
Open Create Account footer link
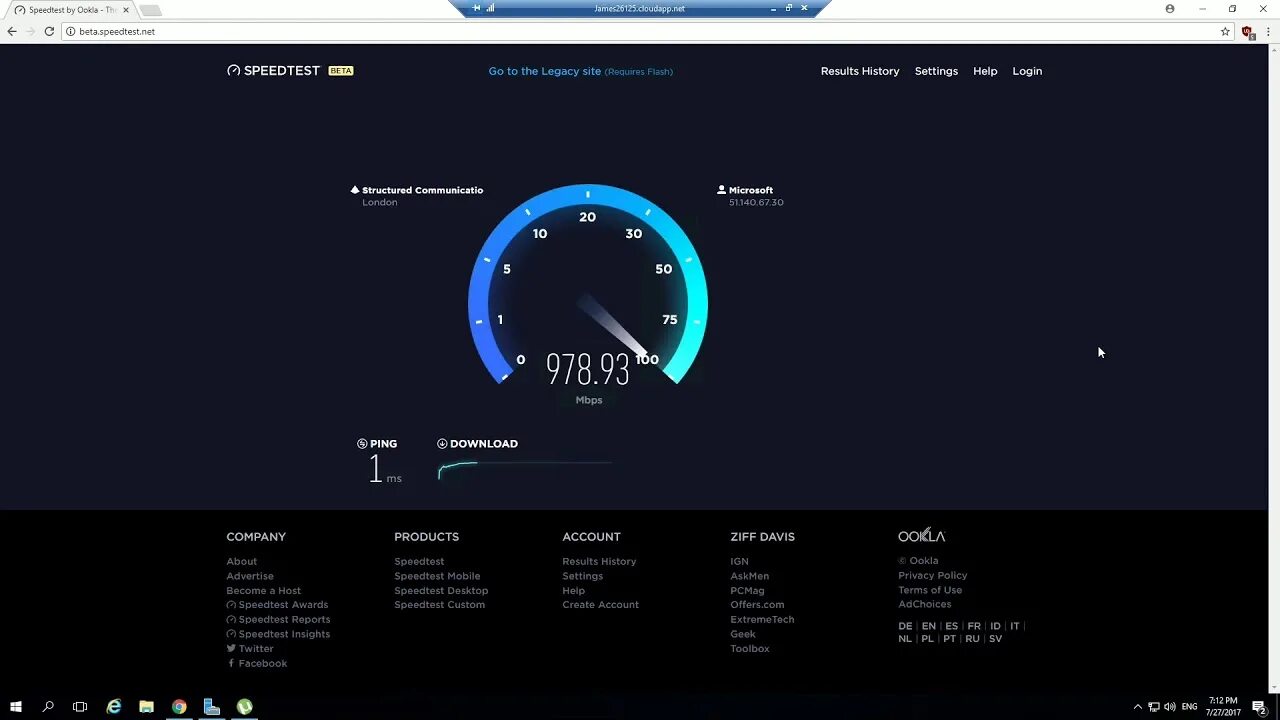600,605
